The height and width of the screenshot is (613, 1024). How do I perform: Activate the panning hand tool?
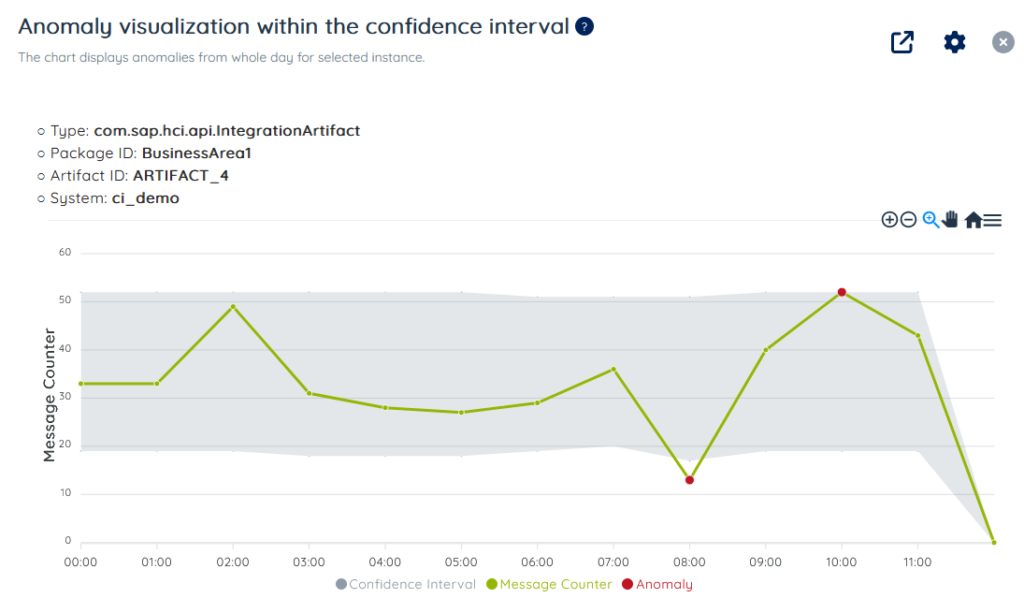click(x=950, y=219)
